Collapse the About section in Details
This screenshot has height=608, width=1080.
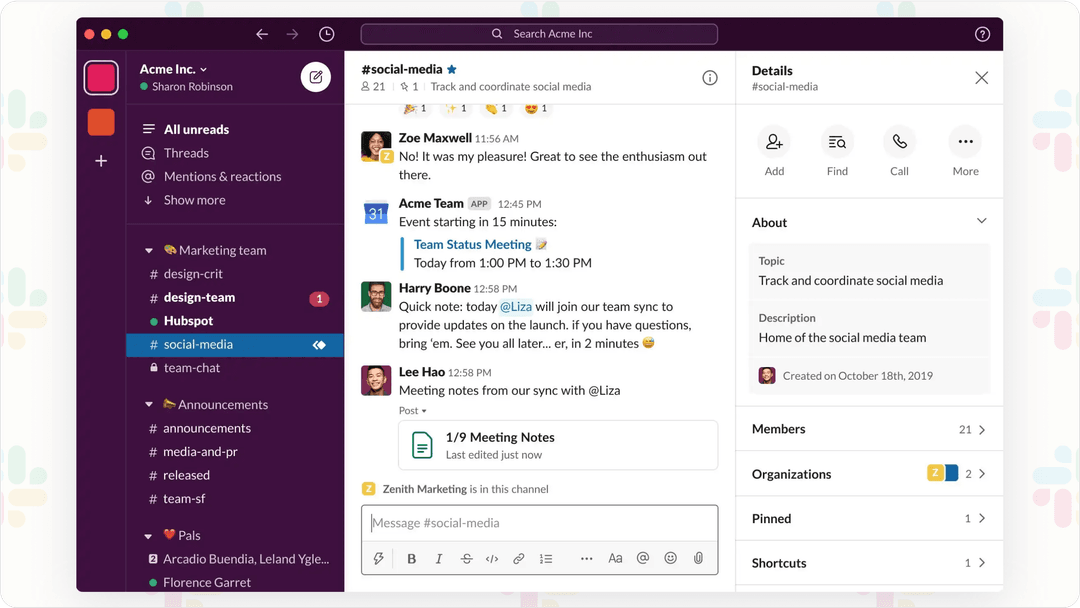coord(981,220)
